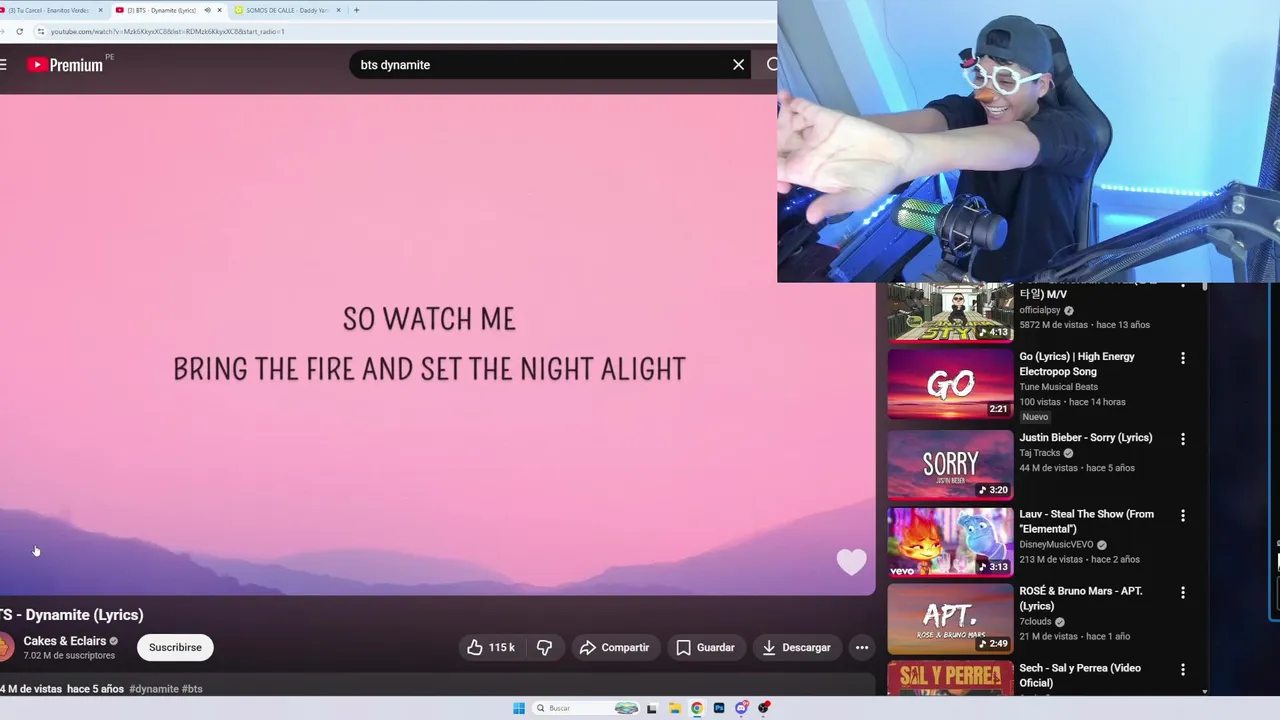Open 'Lauv - Steal The Show' title
Image resolution: width=1280 pixels, height=720 pixels.
1087,521
